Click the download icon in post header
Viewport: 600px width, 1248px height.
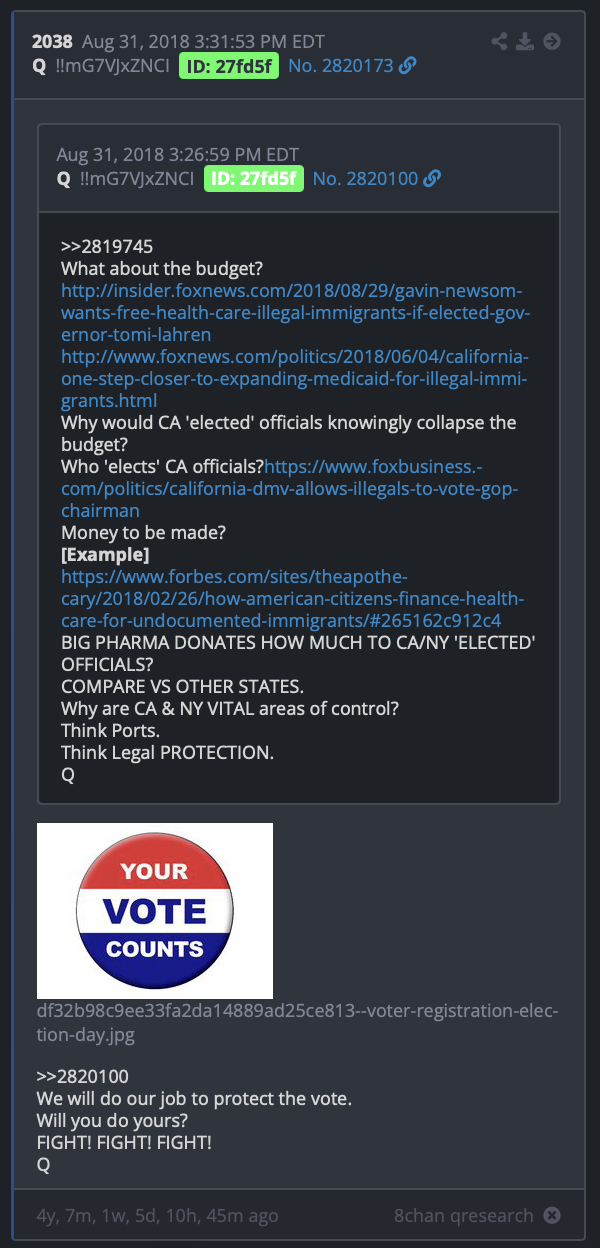(x=526, y=41)
